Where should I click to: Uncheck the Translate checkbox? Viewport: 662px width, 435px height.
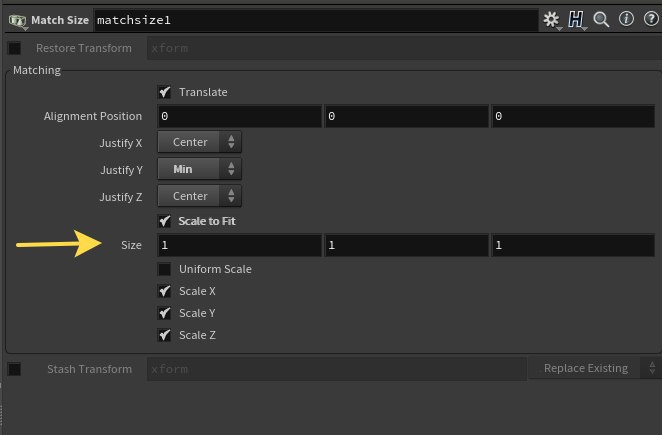pos(164,92)
